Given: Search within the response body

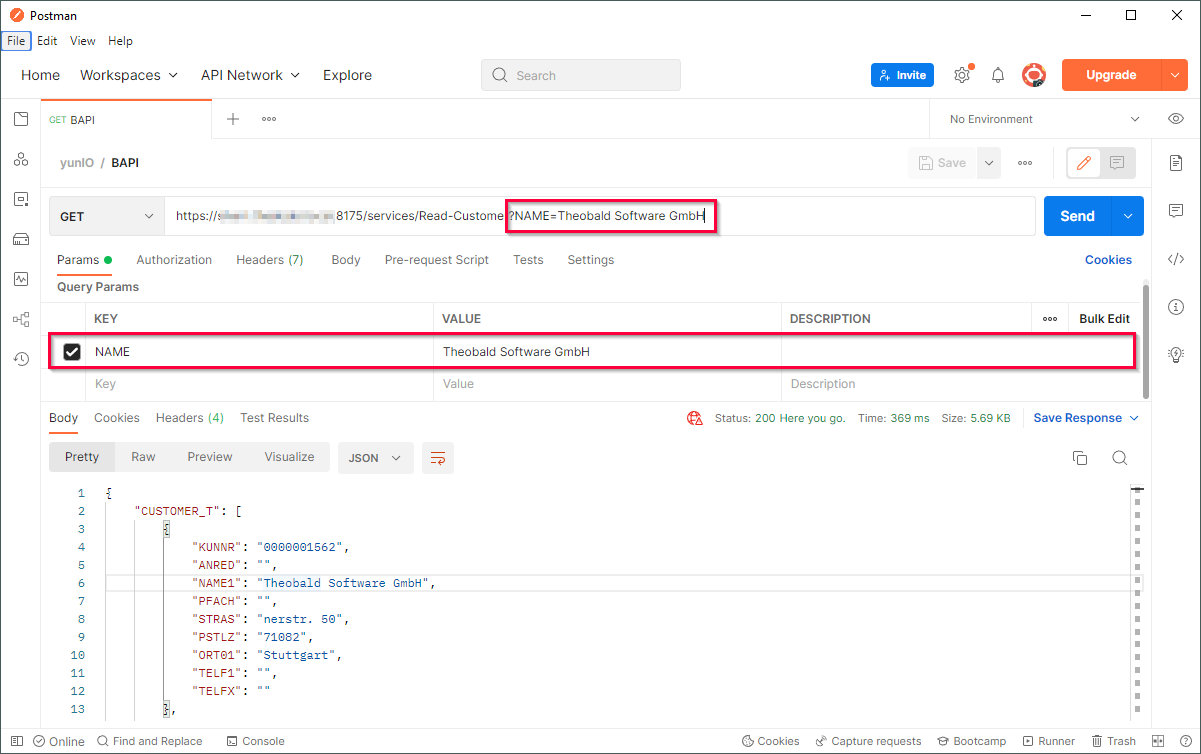Looking at the screenshot, I should [x=1120, y=458].
